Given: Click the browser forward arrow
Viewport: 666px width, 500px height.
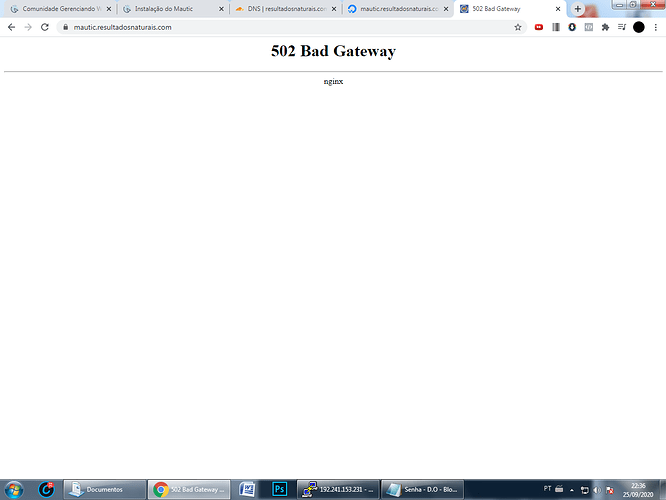Looking at the screenshot, I should pyautogui.click(x=28, y=27).
